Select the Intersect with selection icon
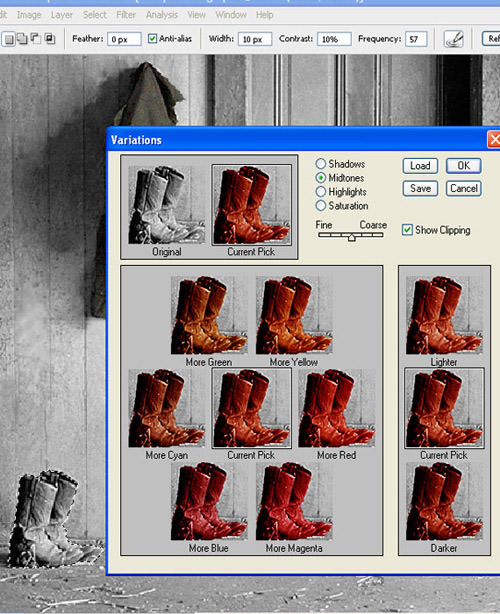Viewport: 500px width, 614px height. (x=50, y=39)
